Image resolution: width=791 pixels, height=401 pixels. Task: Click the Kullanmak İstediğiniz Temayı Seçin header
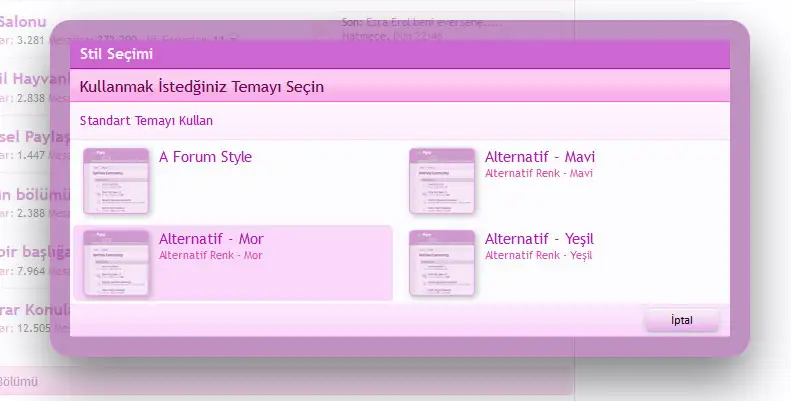(202, 87)
